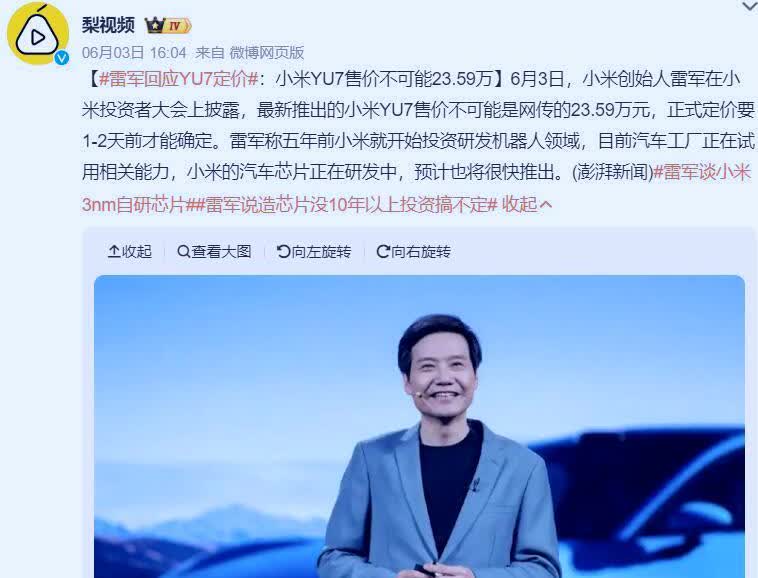Open the 梨视频 account name
This screenshot has width=758, height=578.
(108, 25)
